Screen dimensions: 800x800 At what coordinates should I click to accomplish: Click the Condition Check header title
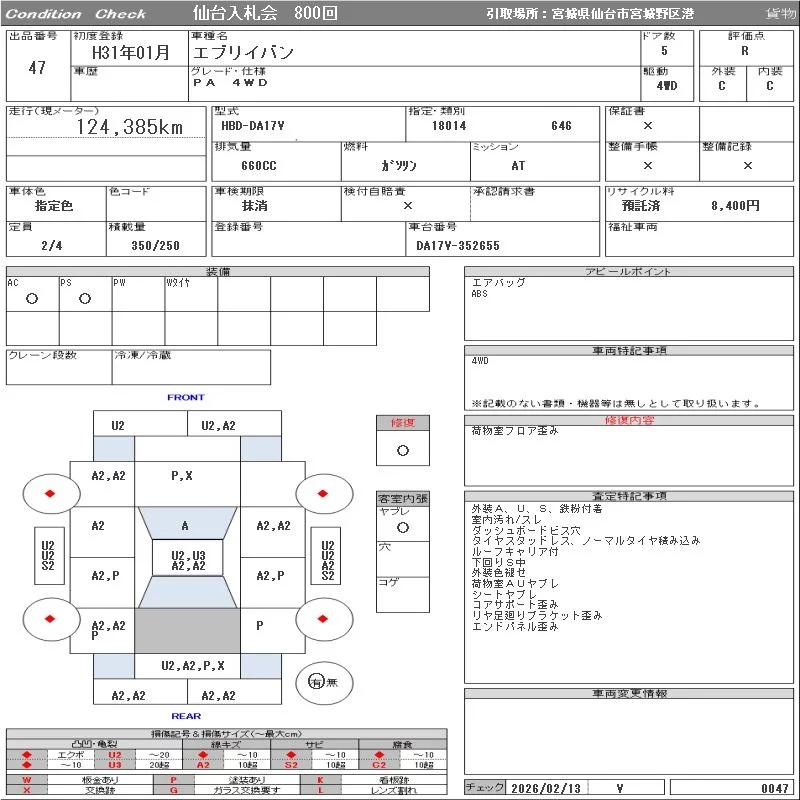tap(77, 14)
